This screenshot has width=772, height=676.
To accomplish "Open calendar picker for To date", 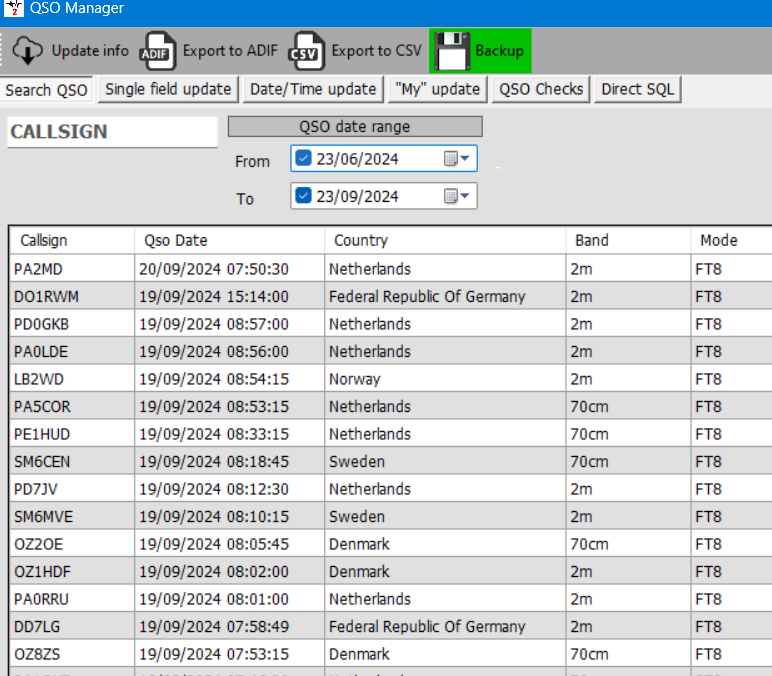I will 457,196.
